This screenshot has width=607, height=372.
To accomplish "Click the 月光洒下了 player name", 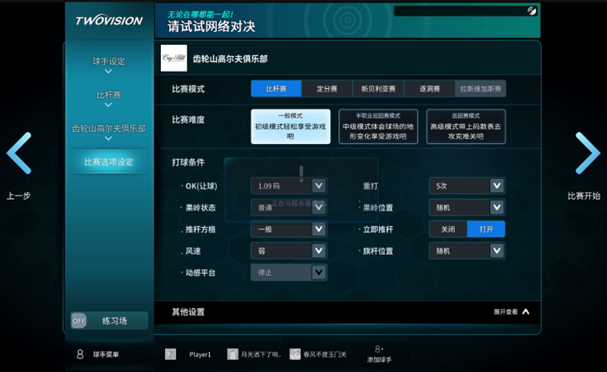I will tap(261, 354).
